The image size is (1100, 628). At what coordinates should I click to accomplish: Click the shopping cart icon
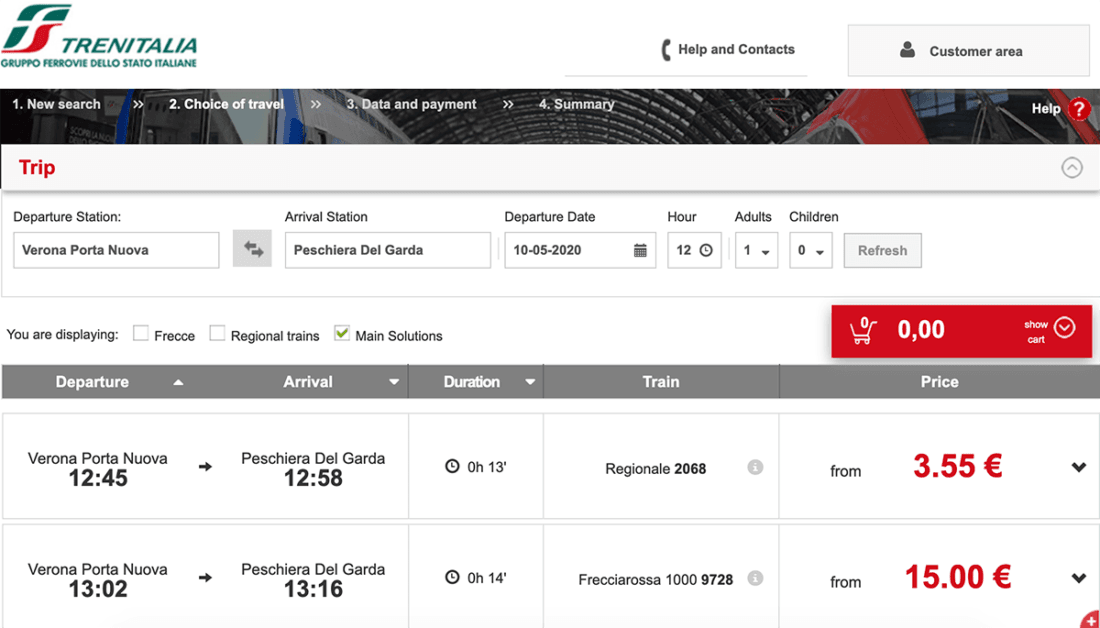click(x=863, y=330)
